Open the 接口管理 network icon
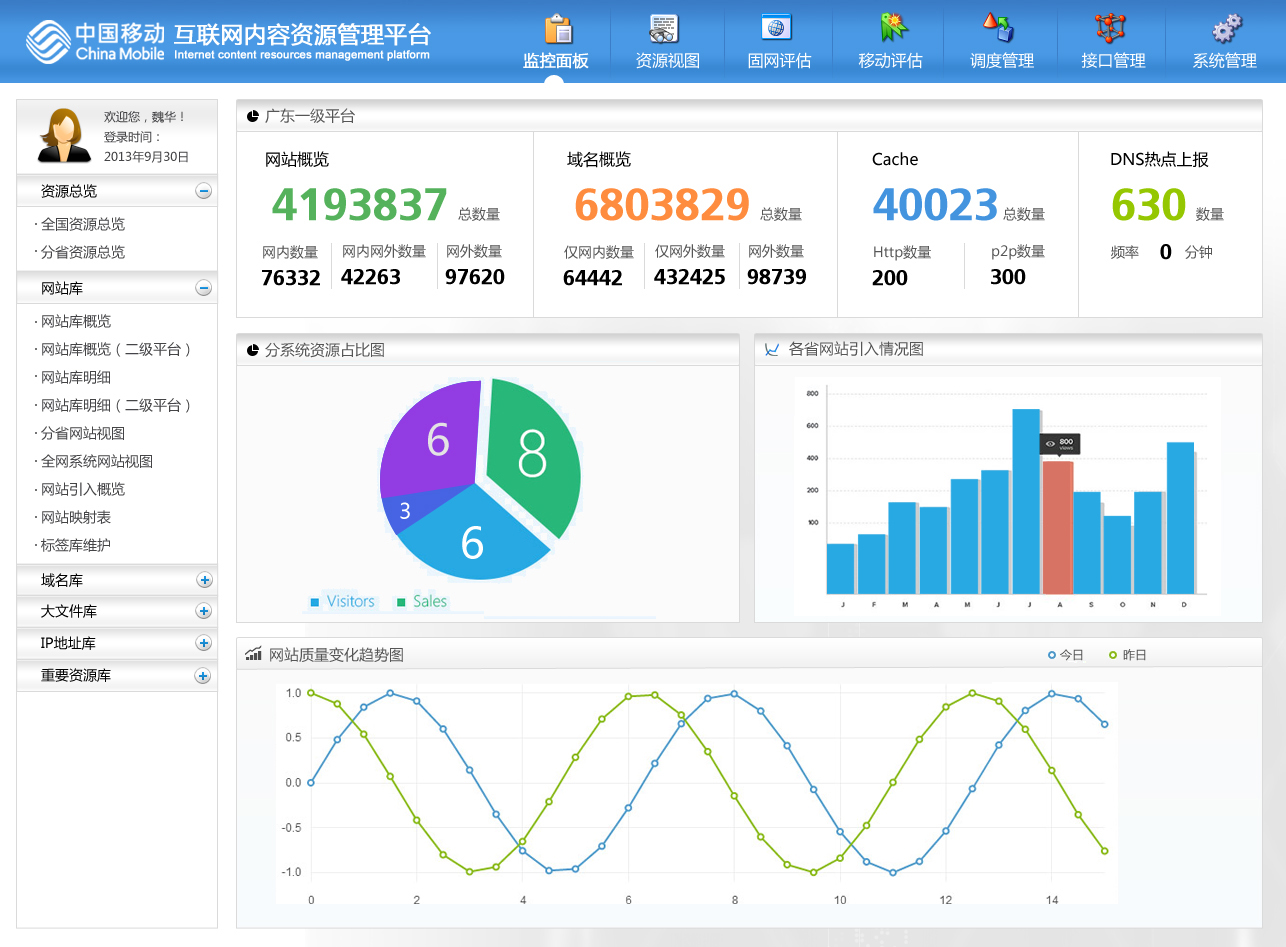1286x947 pixels. pos(1110,28)
